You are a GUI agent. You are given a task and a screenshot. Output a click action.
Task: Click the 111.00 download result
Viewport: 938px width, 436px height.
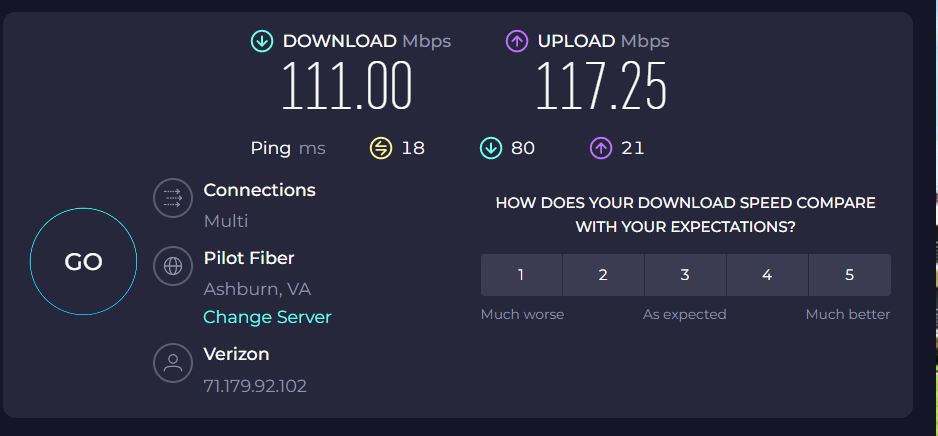point(347,86)
